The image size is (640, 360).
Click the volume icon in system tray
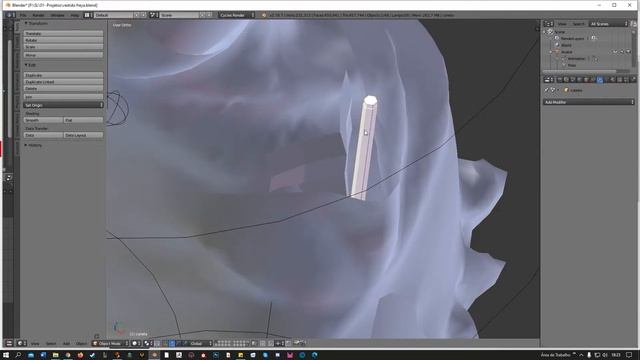[x=605, y=355]
